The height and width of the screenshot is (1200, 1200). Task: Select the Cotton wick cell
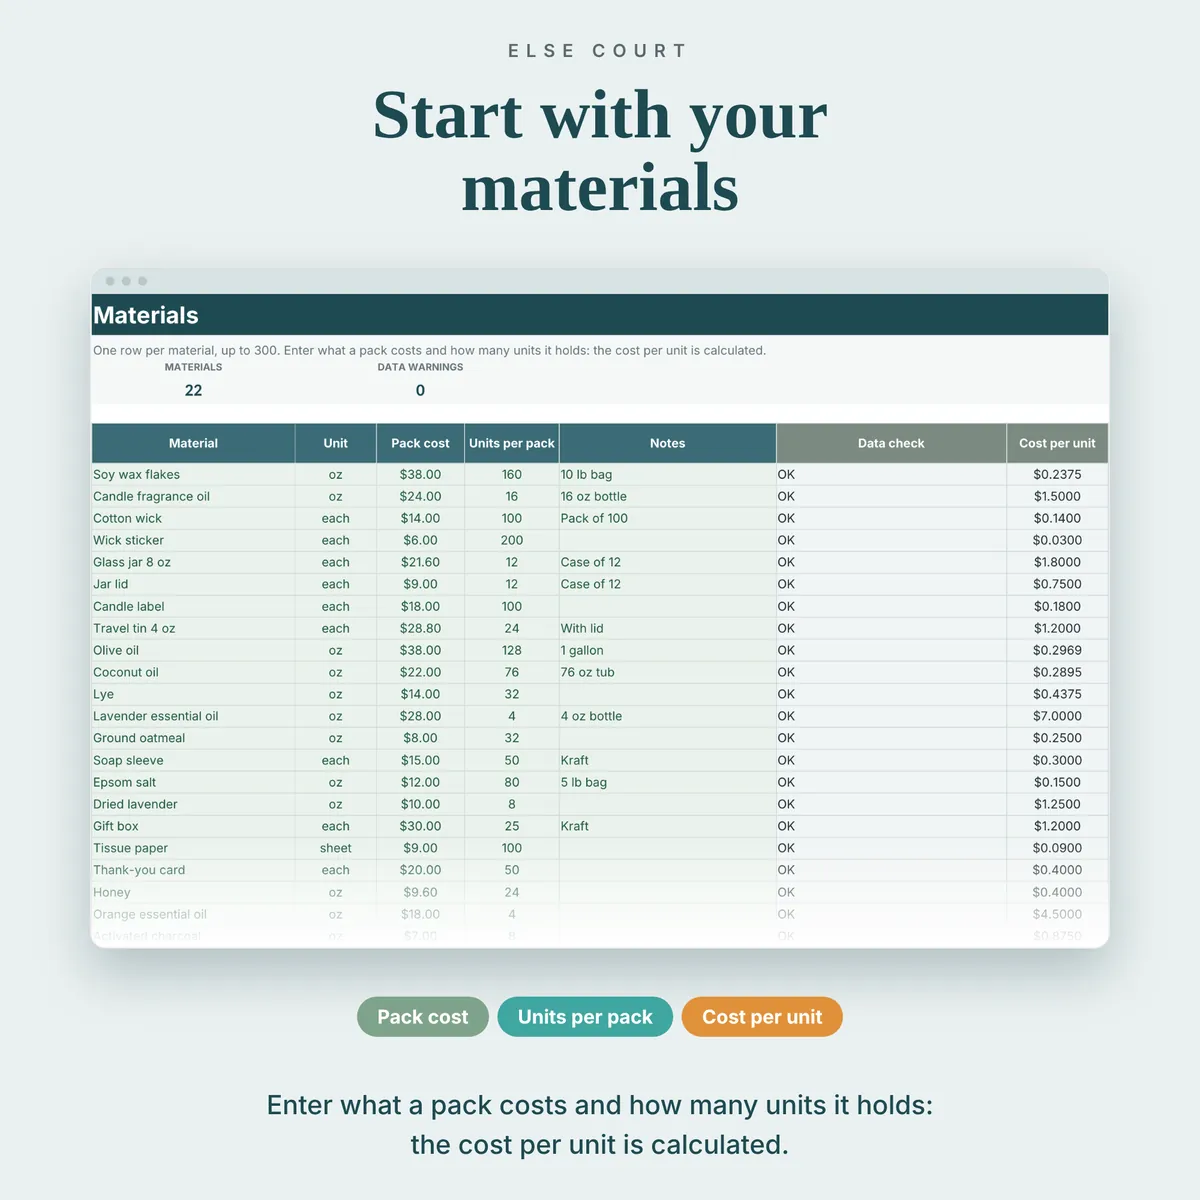pos(193,518)
